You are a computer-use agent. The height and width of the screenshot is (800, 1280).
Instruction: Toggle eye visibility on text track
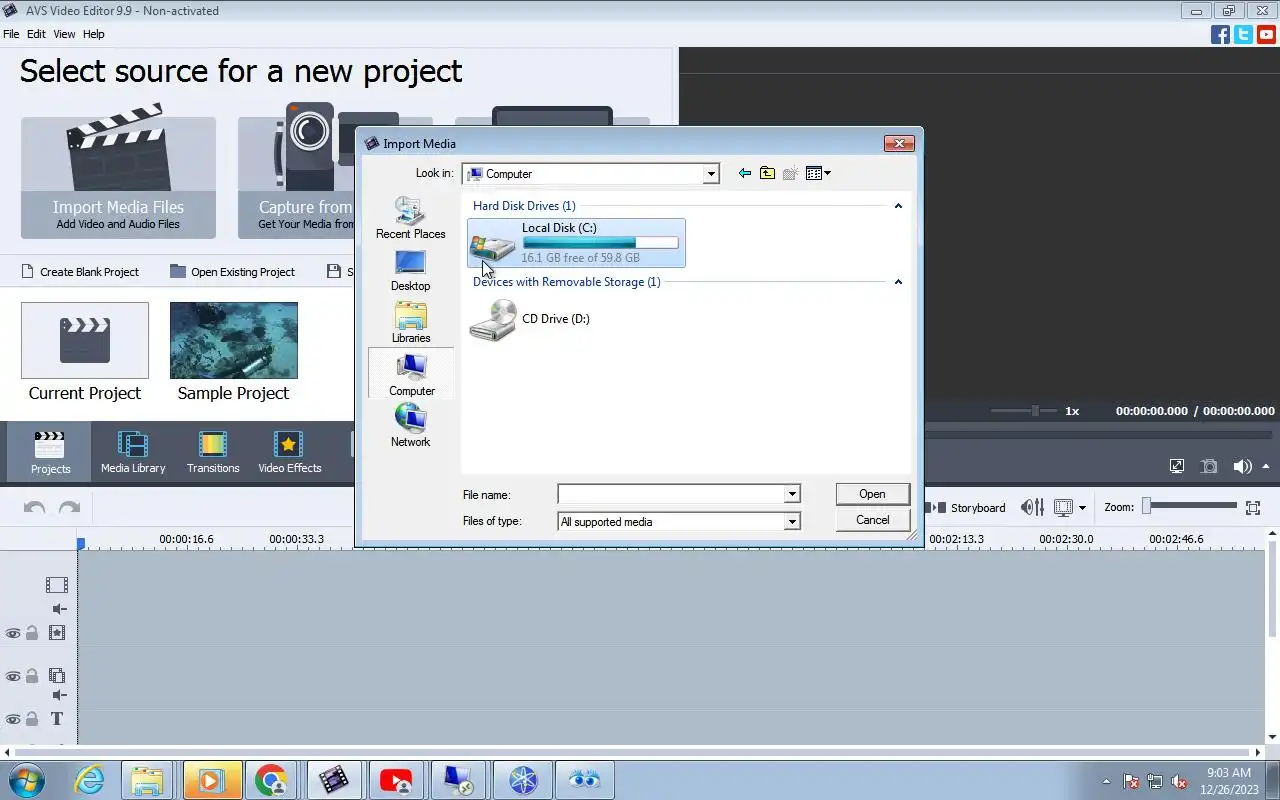[x=13, y=719]
